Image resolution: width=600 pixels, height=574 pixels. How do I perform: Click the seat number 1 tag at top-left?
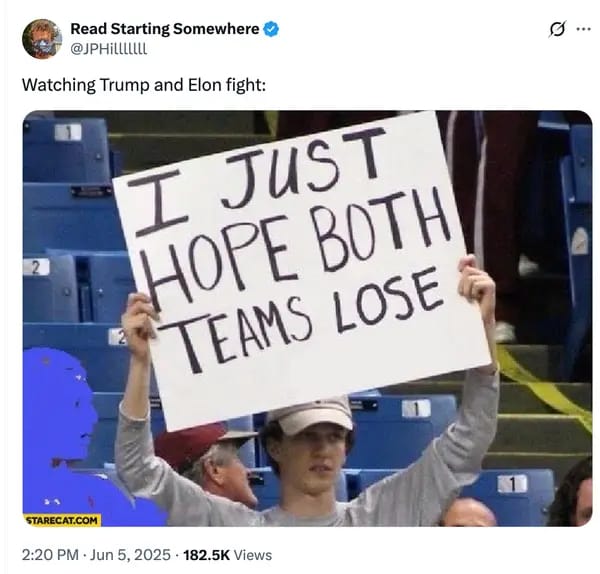[68, 132]
